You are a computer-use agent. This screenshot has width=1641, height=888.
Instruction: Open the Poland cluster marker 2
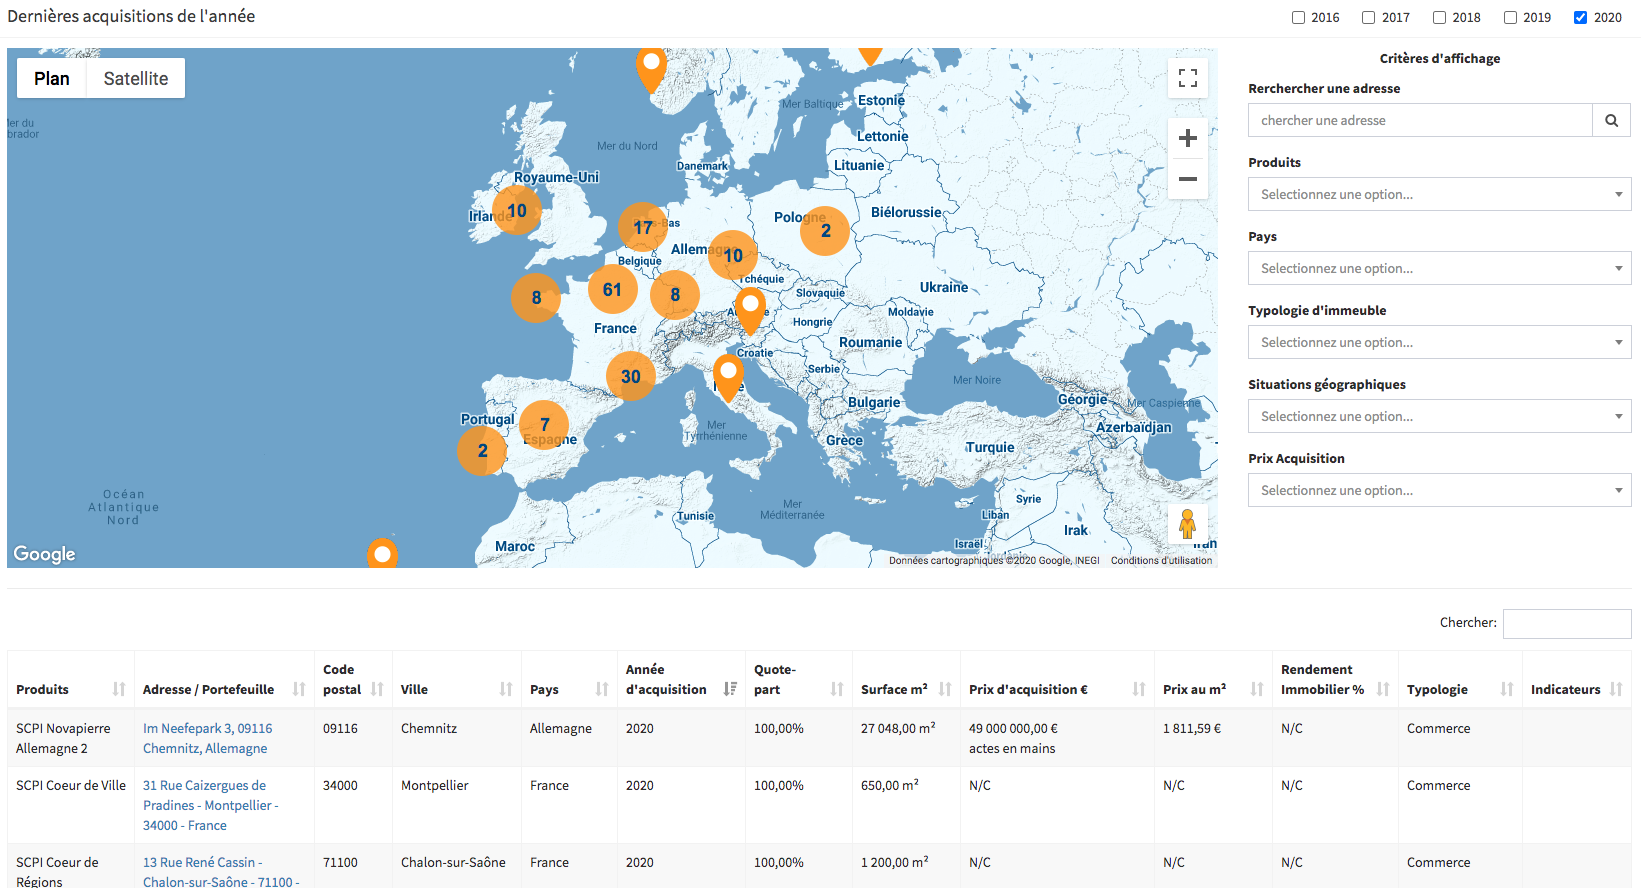point(825,231)
